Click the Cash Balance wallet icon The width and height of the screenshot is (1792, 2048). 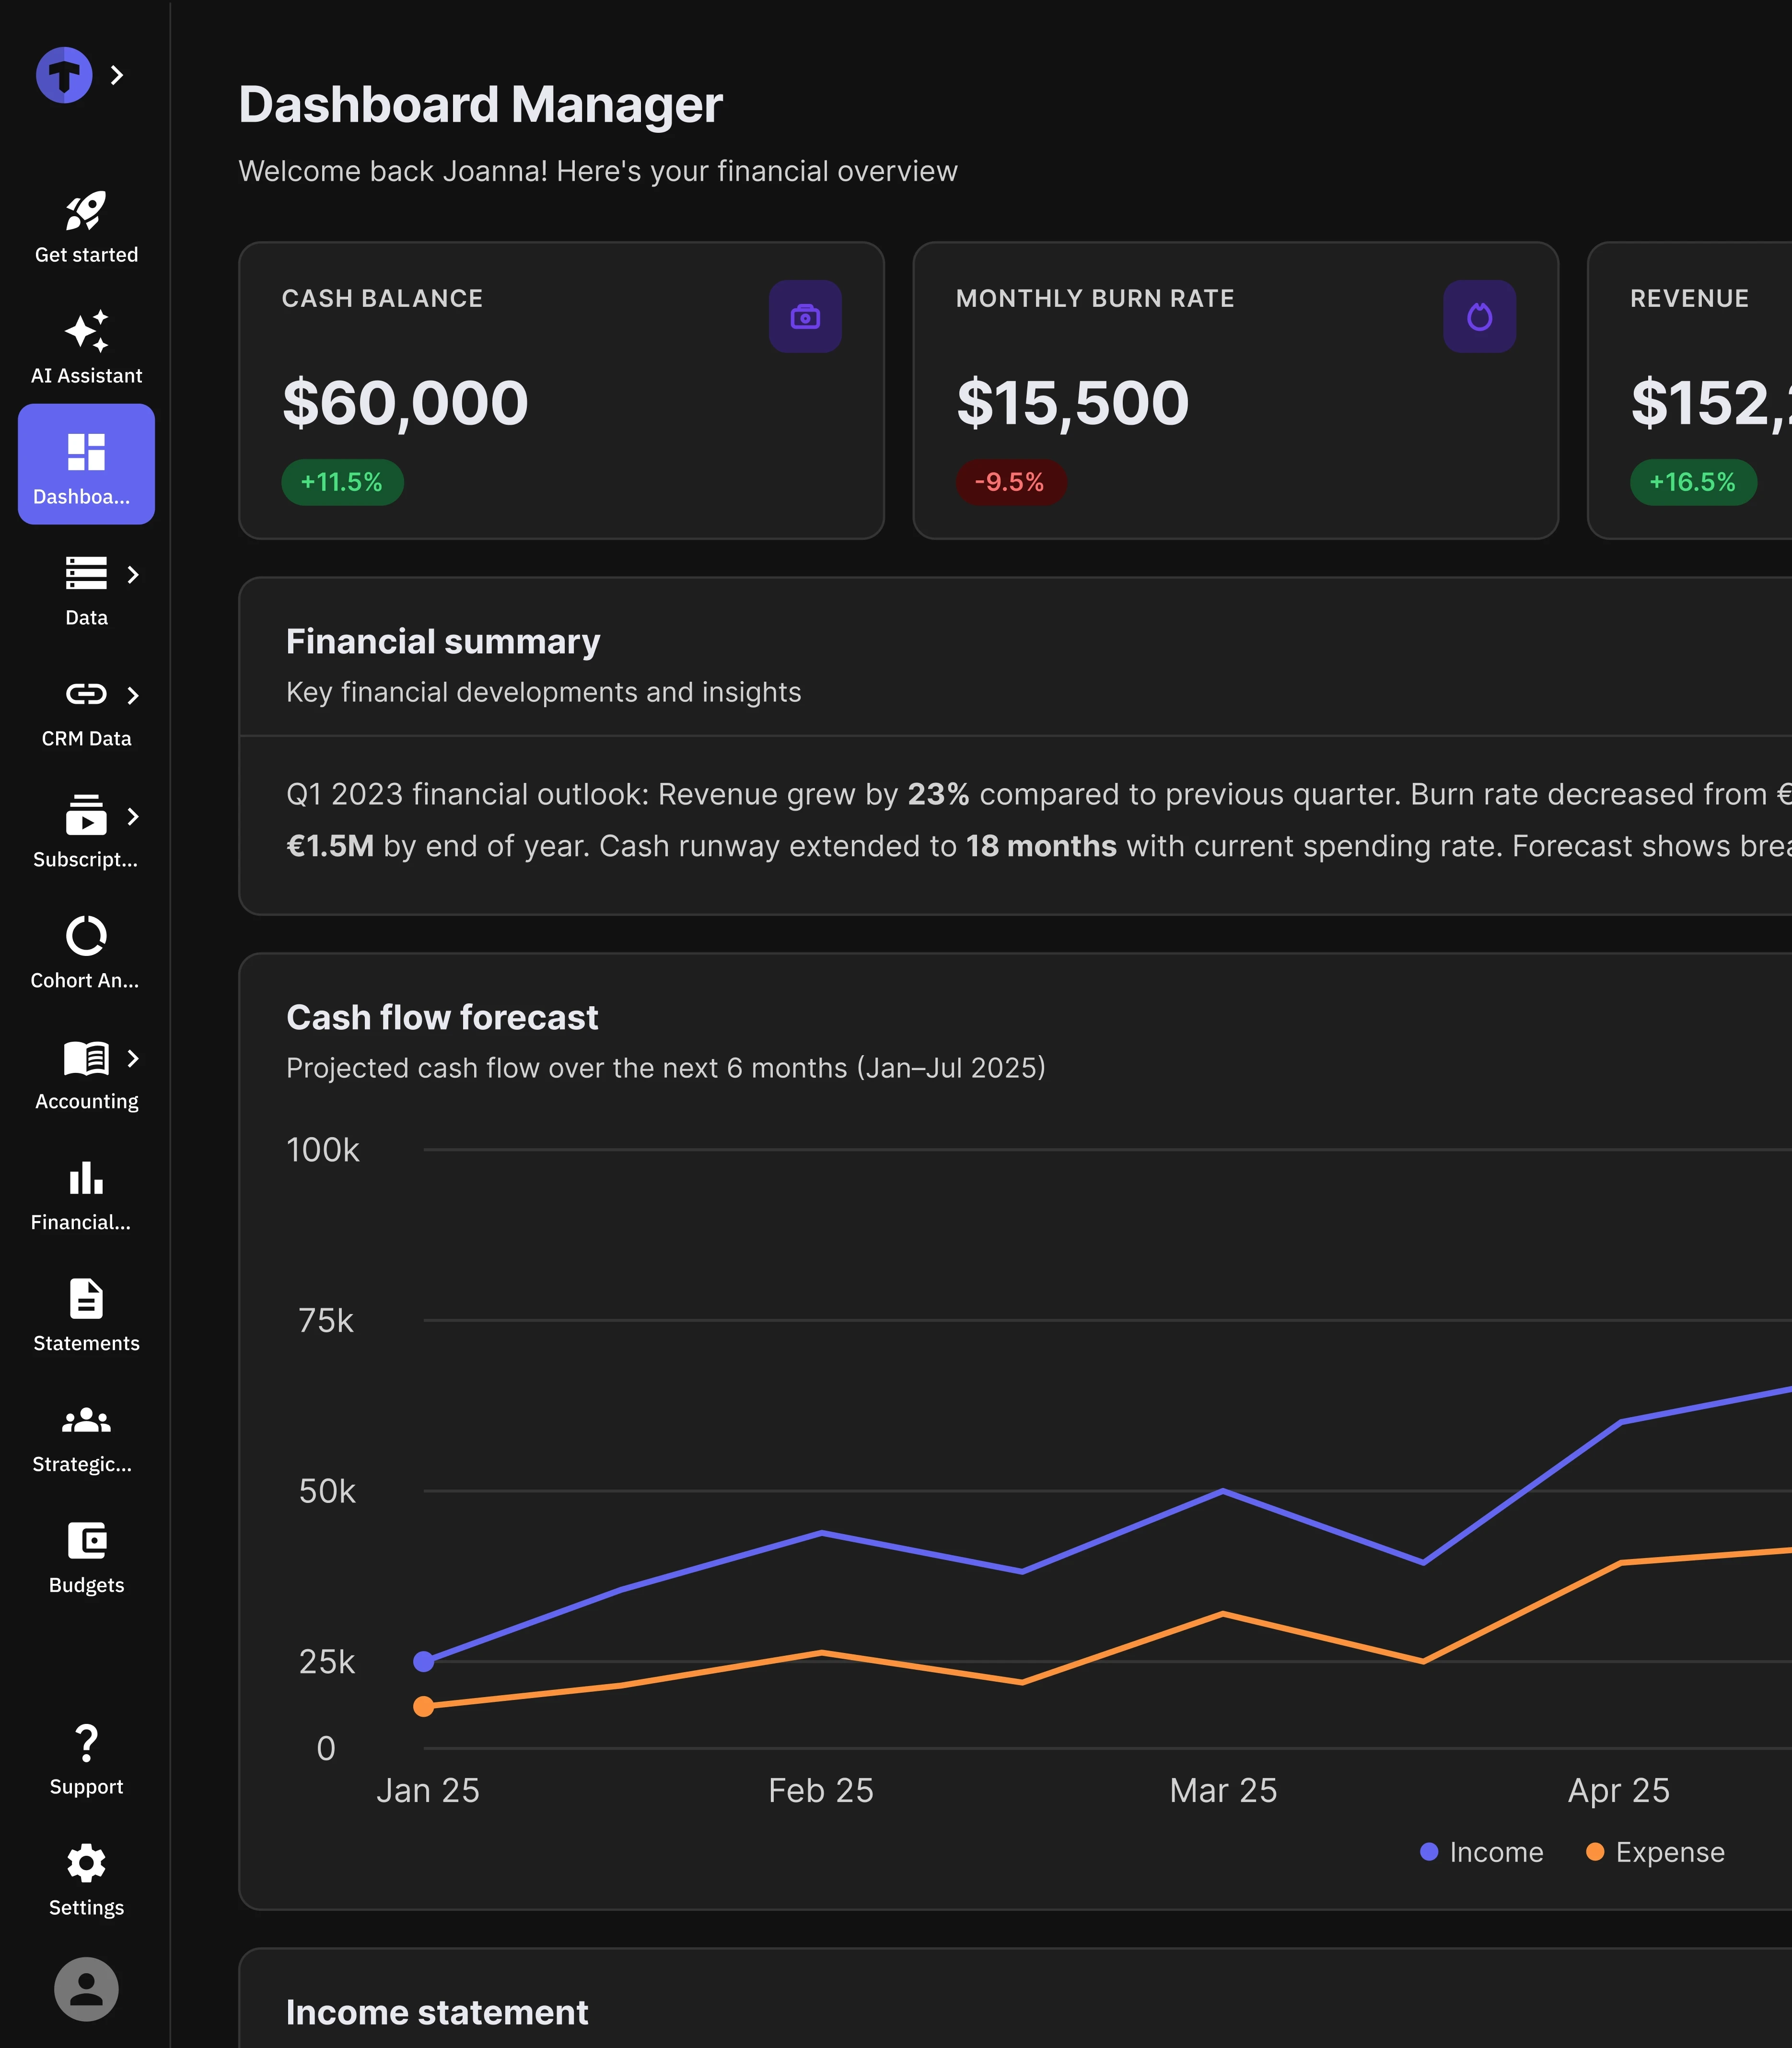tap(805, 317)
